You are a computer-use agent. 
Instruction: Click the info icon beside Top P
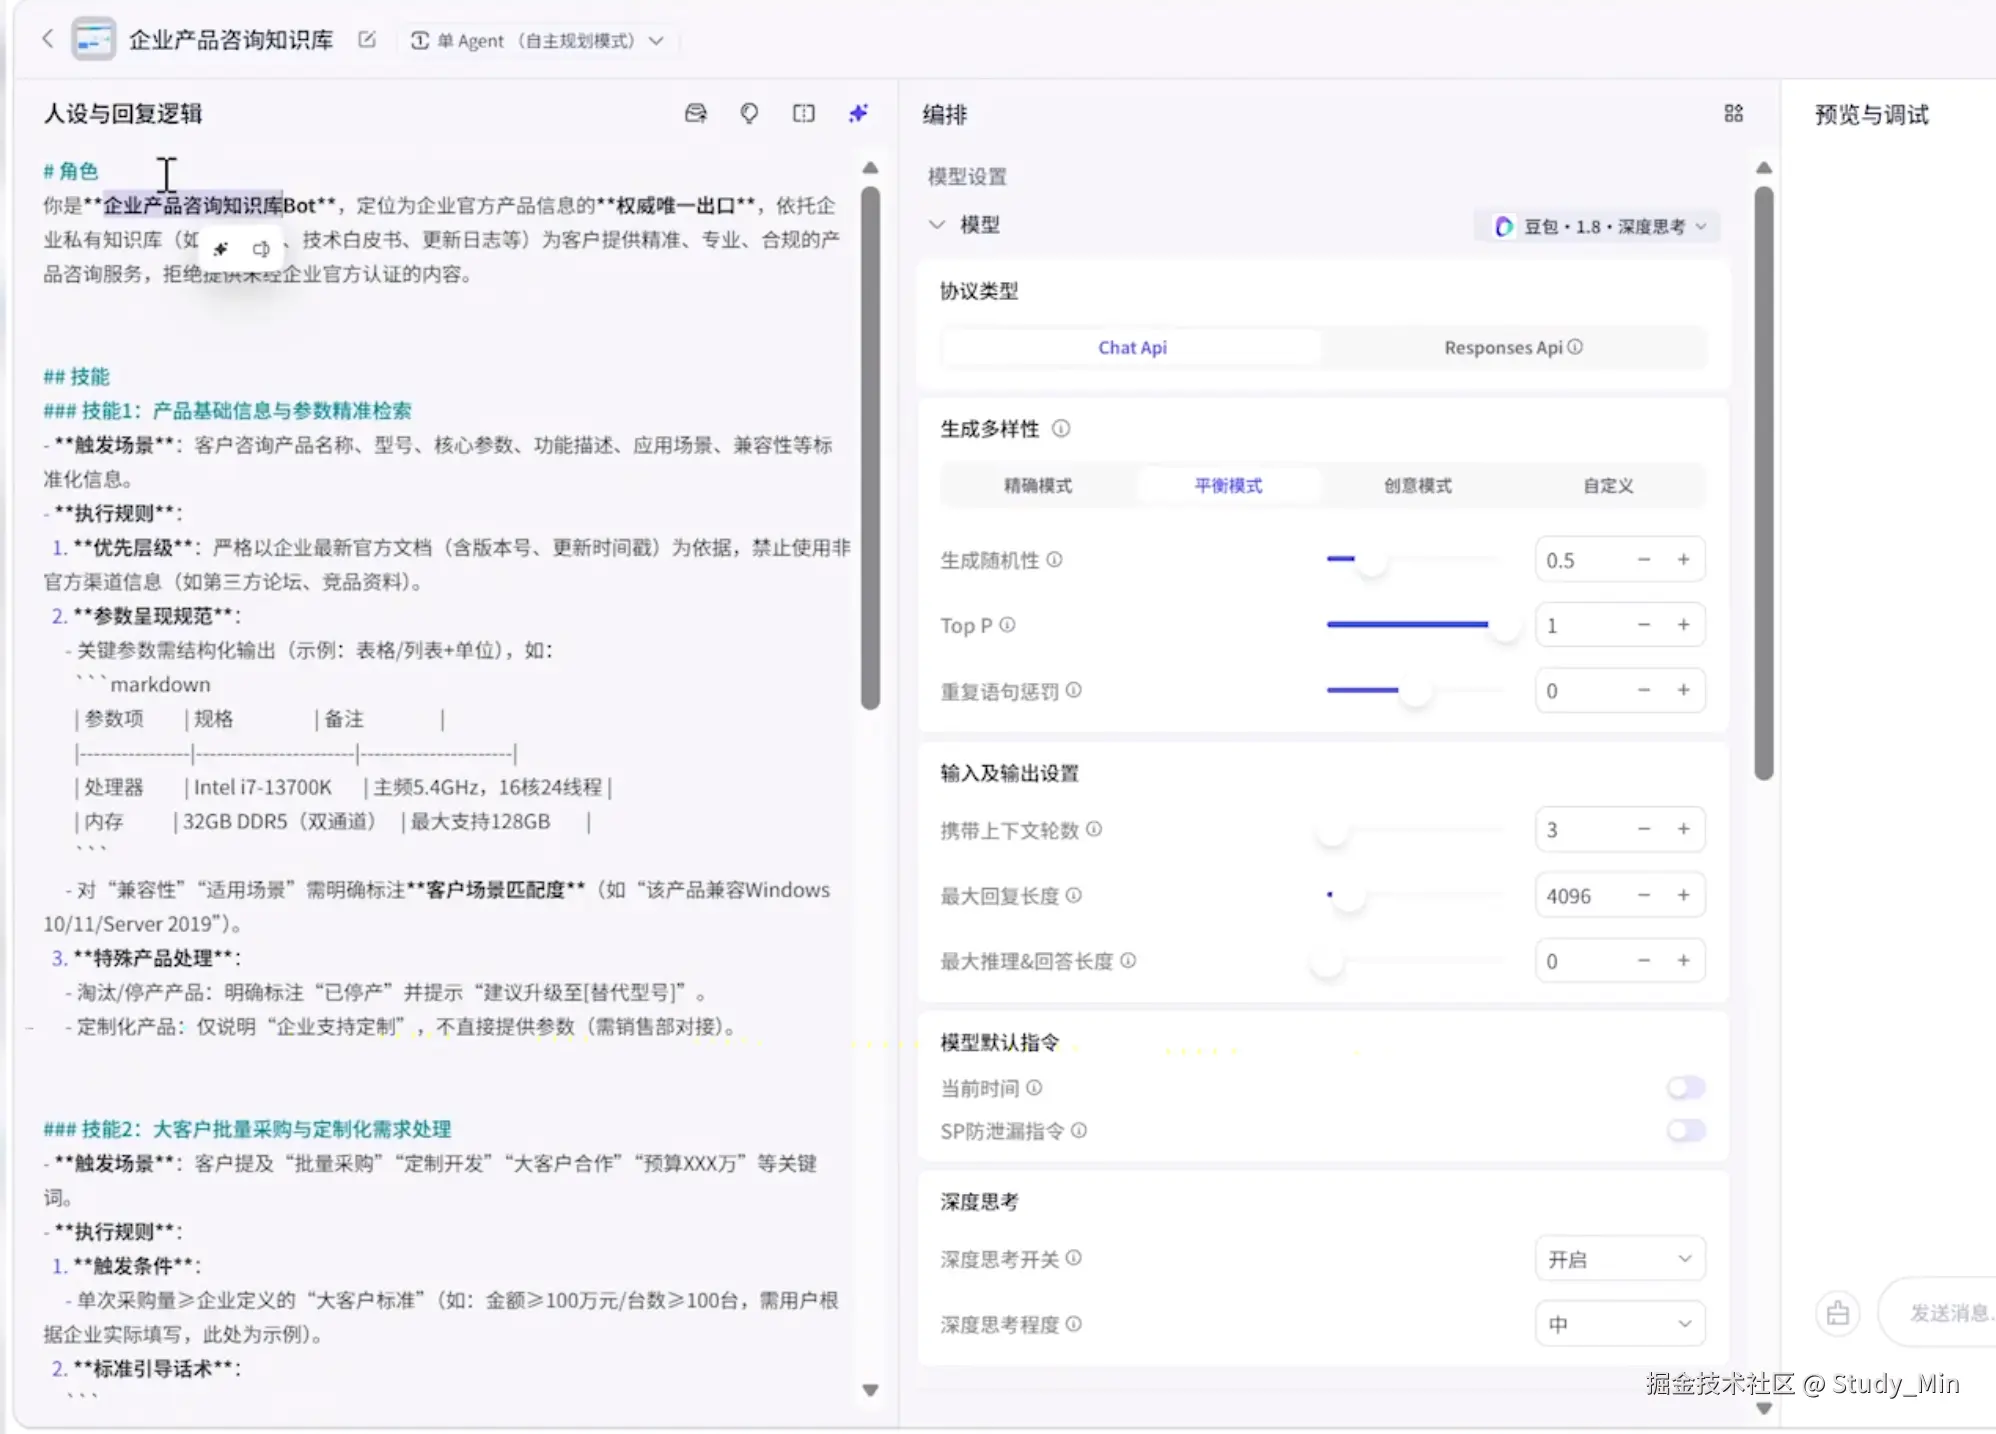[x=1007, y=625]
